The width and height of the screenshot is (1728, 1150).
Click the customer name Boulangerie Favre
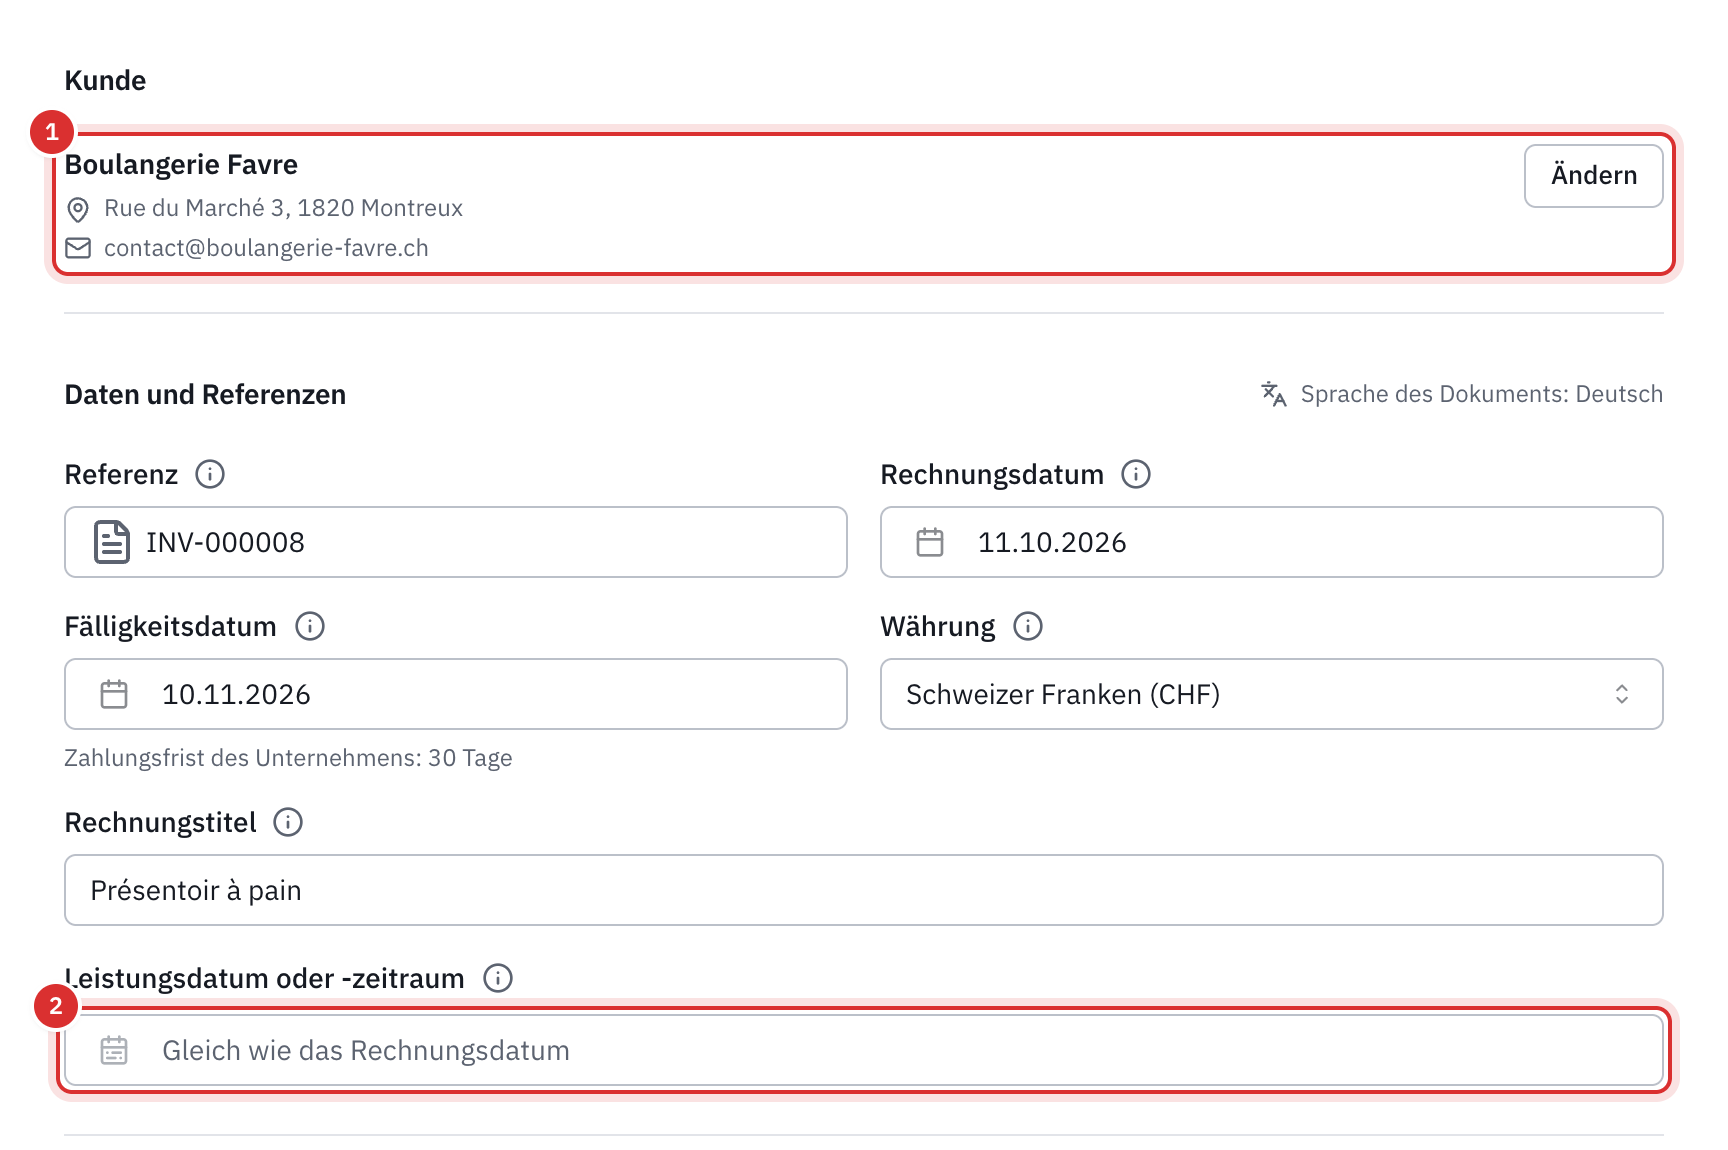coord(181,164)
